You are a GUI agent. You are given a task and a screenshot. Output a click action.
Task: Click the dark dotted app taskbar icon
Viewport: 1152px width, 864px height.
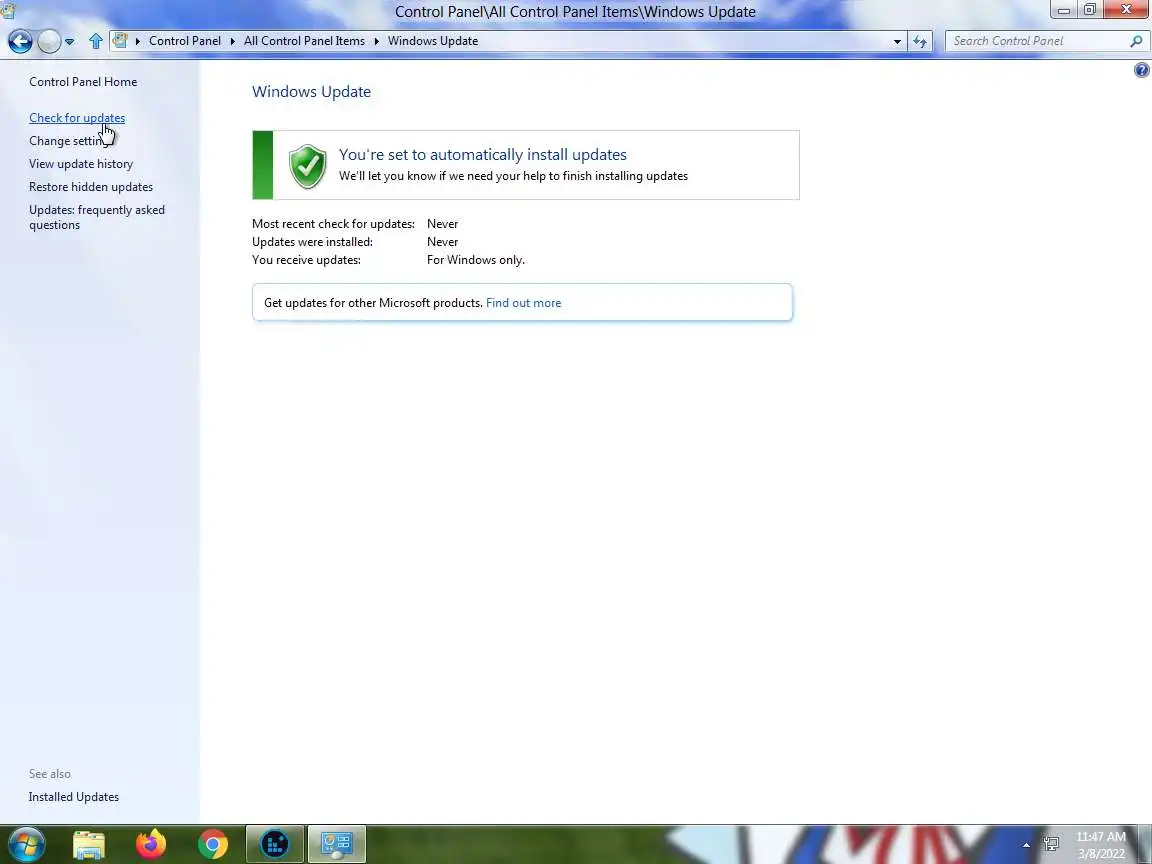[x=275, y=844]
